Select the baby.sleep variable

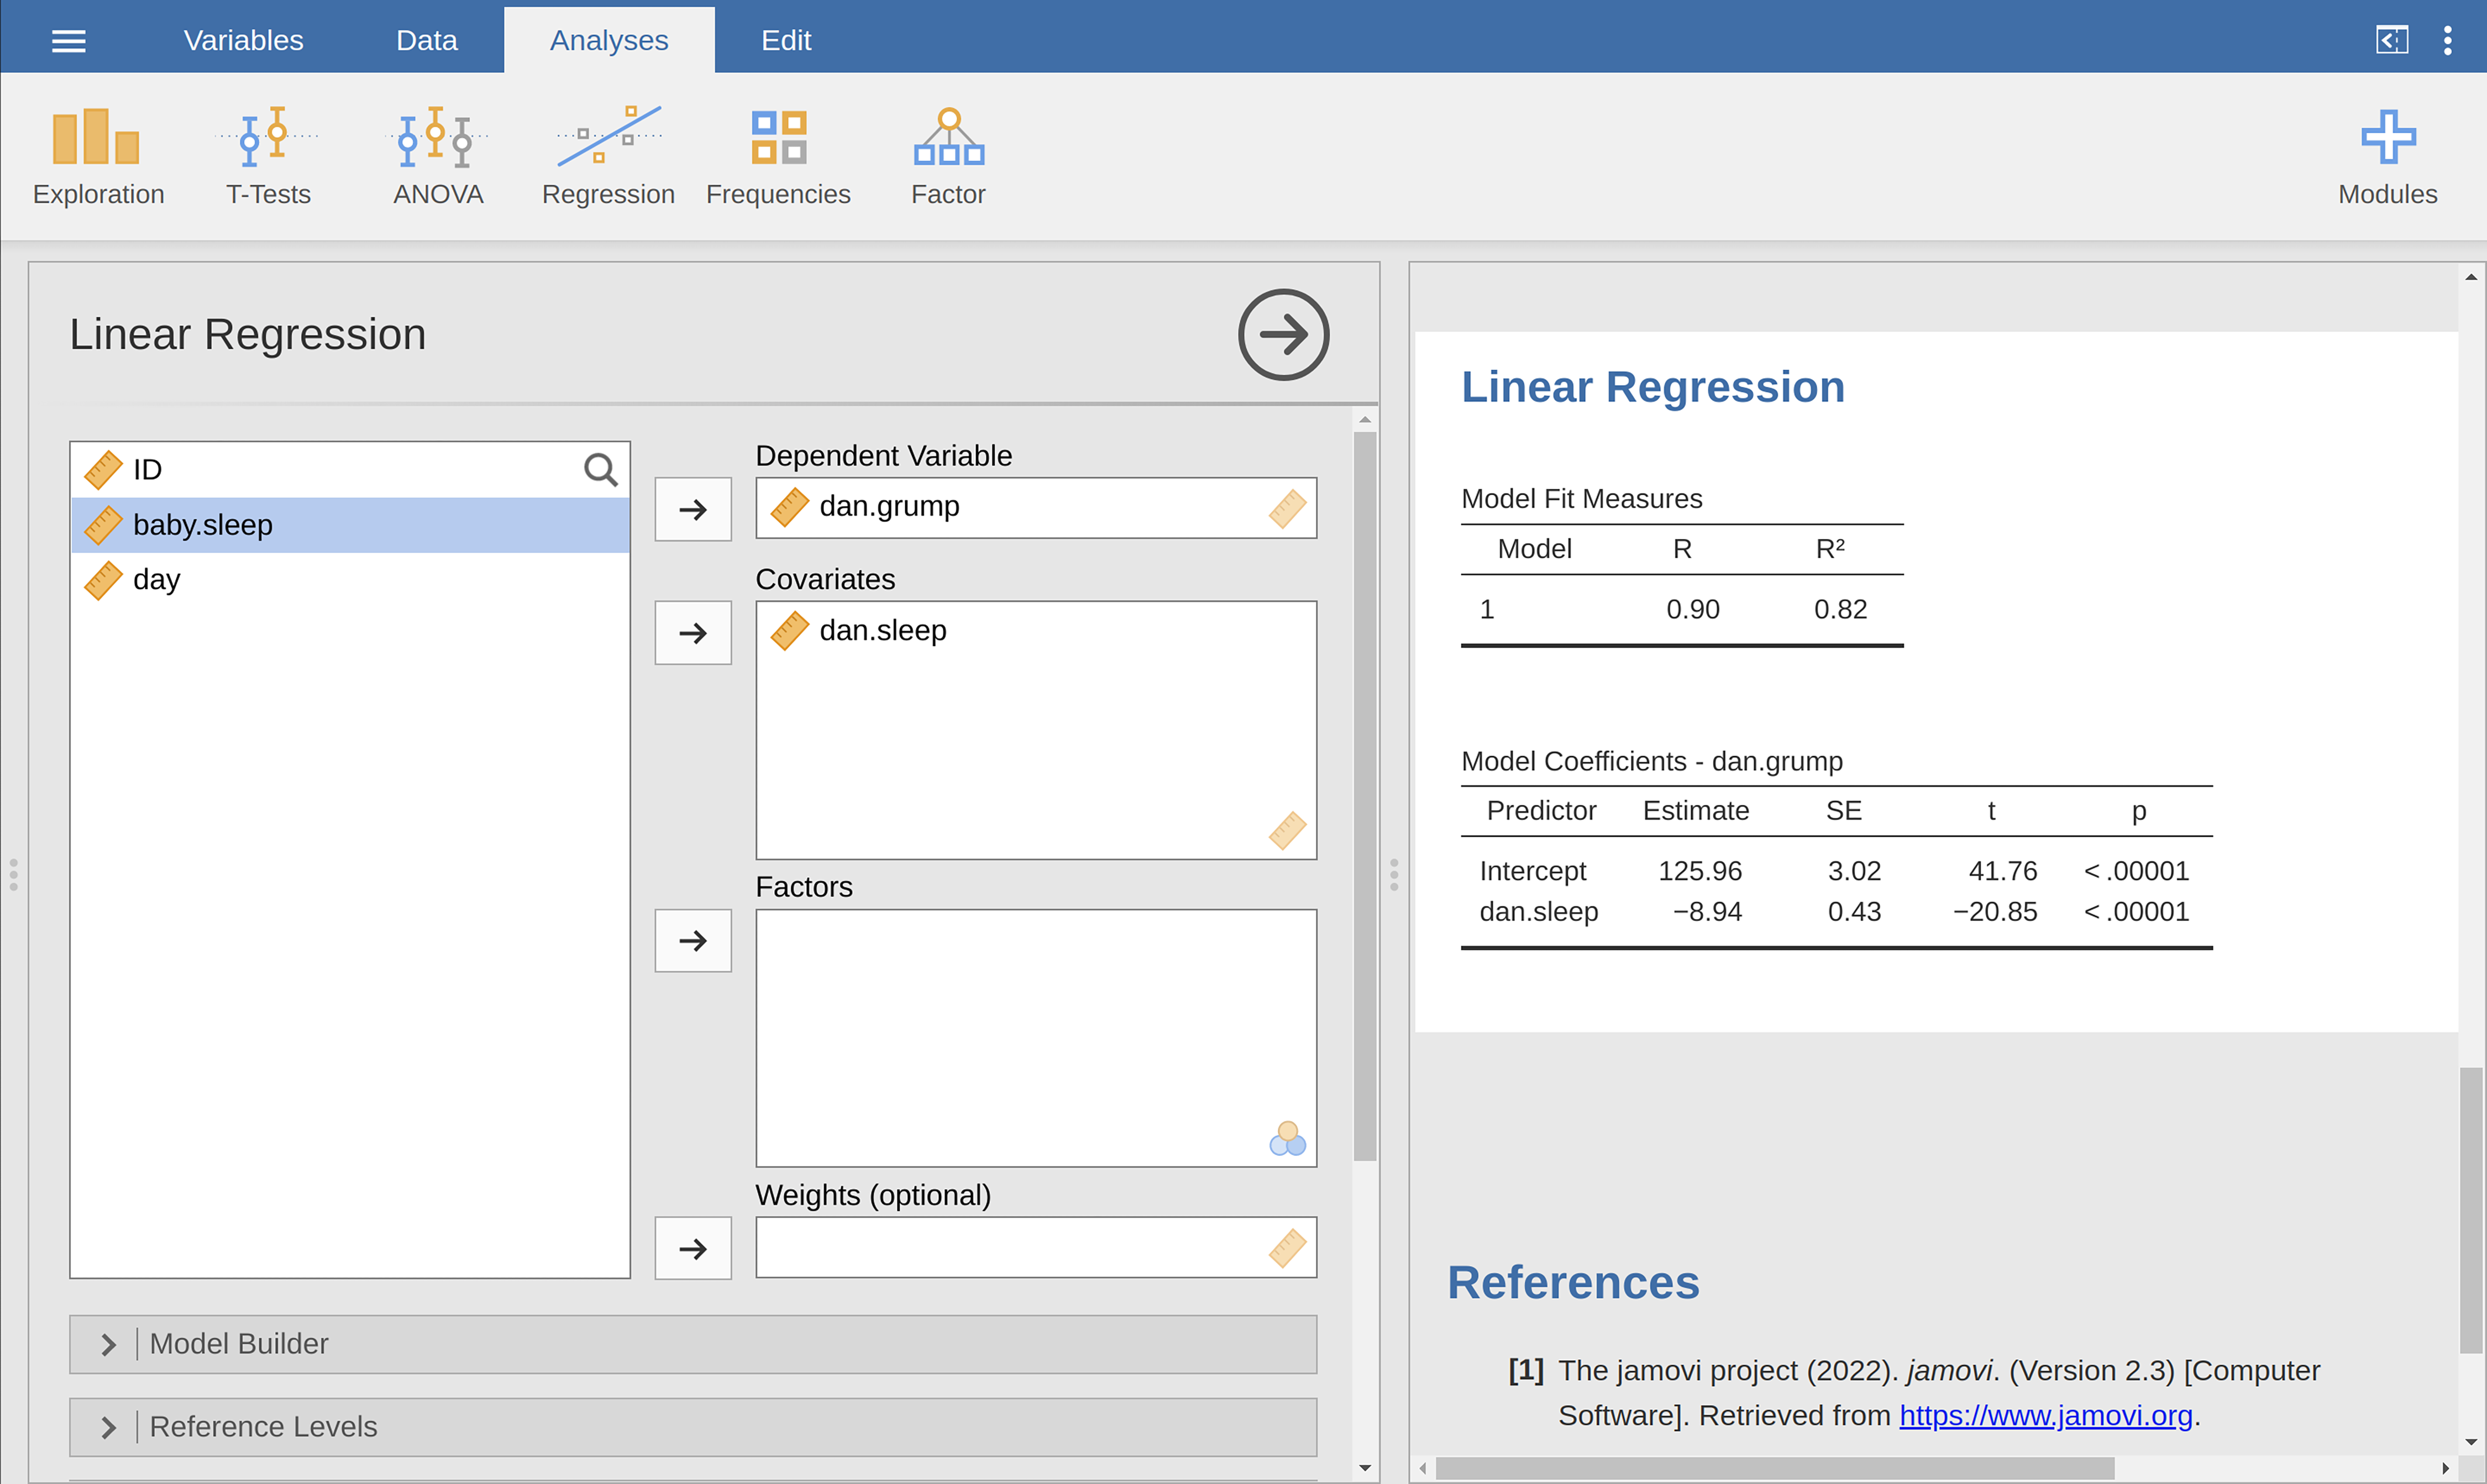tap(350, 524)
